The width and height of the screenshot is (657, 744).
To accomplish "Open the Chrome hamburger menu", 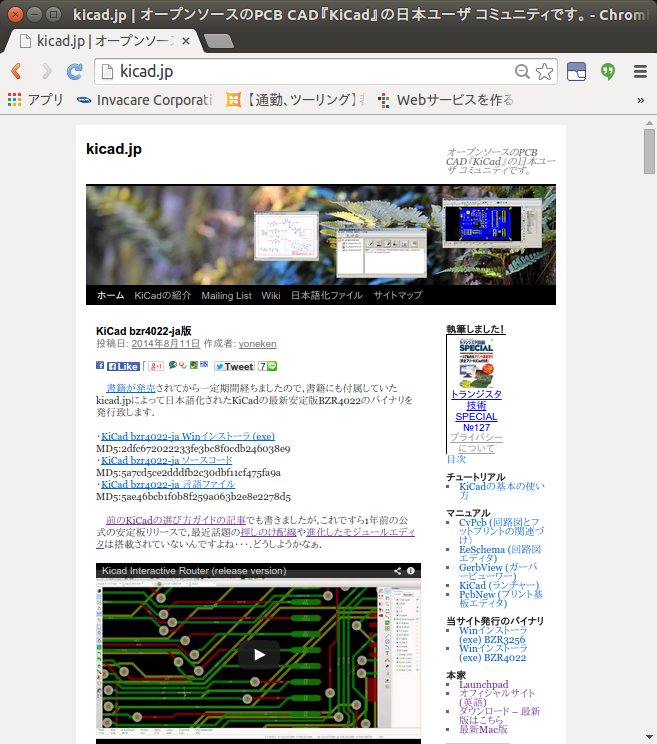I will tap(640, 72).
